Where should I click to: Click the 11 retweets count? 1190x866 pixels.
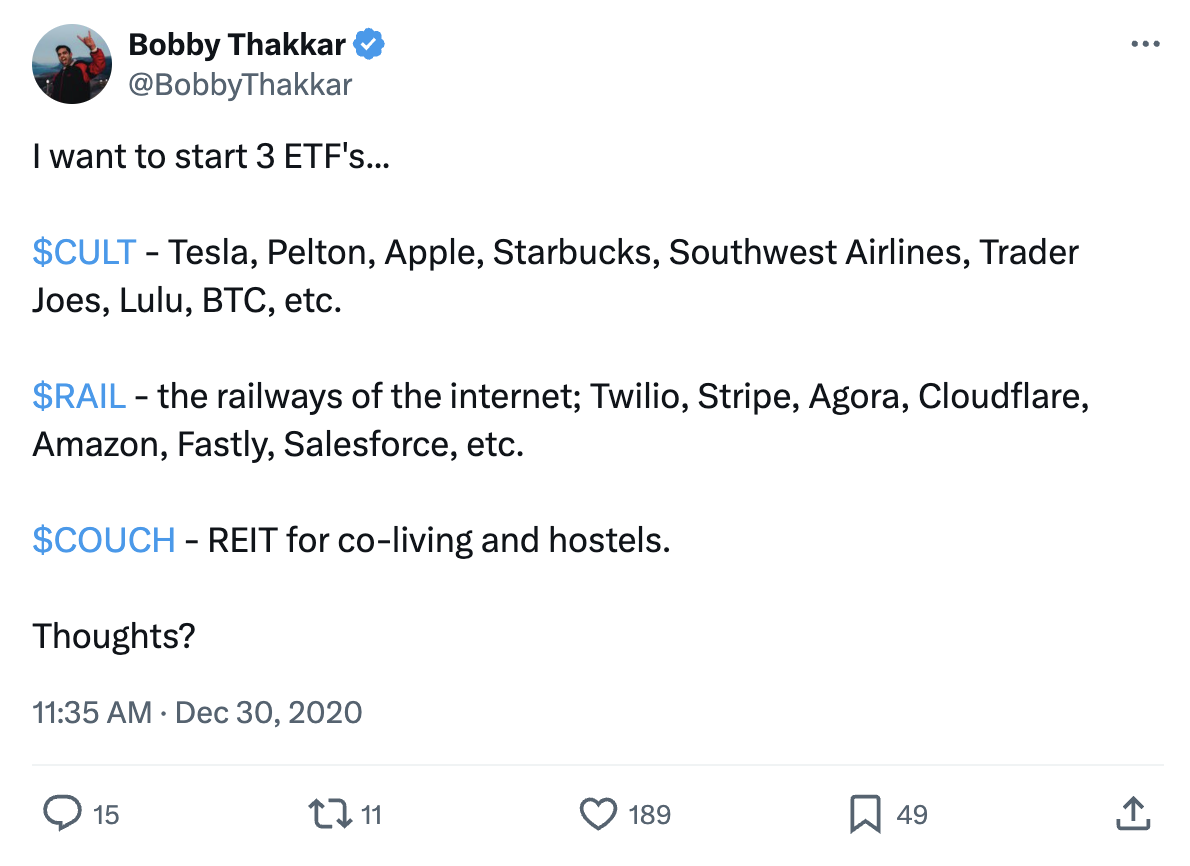pos(371,815)
